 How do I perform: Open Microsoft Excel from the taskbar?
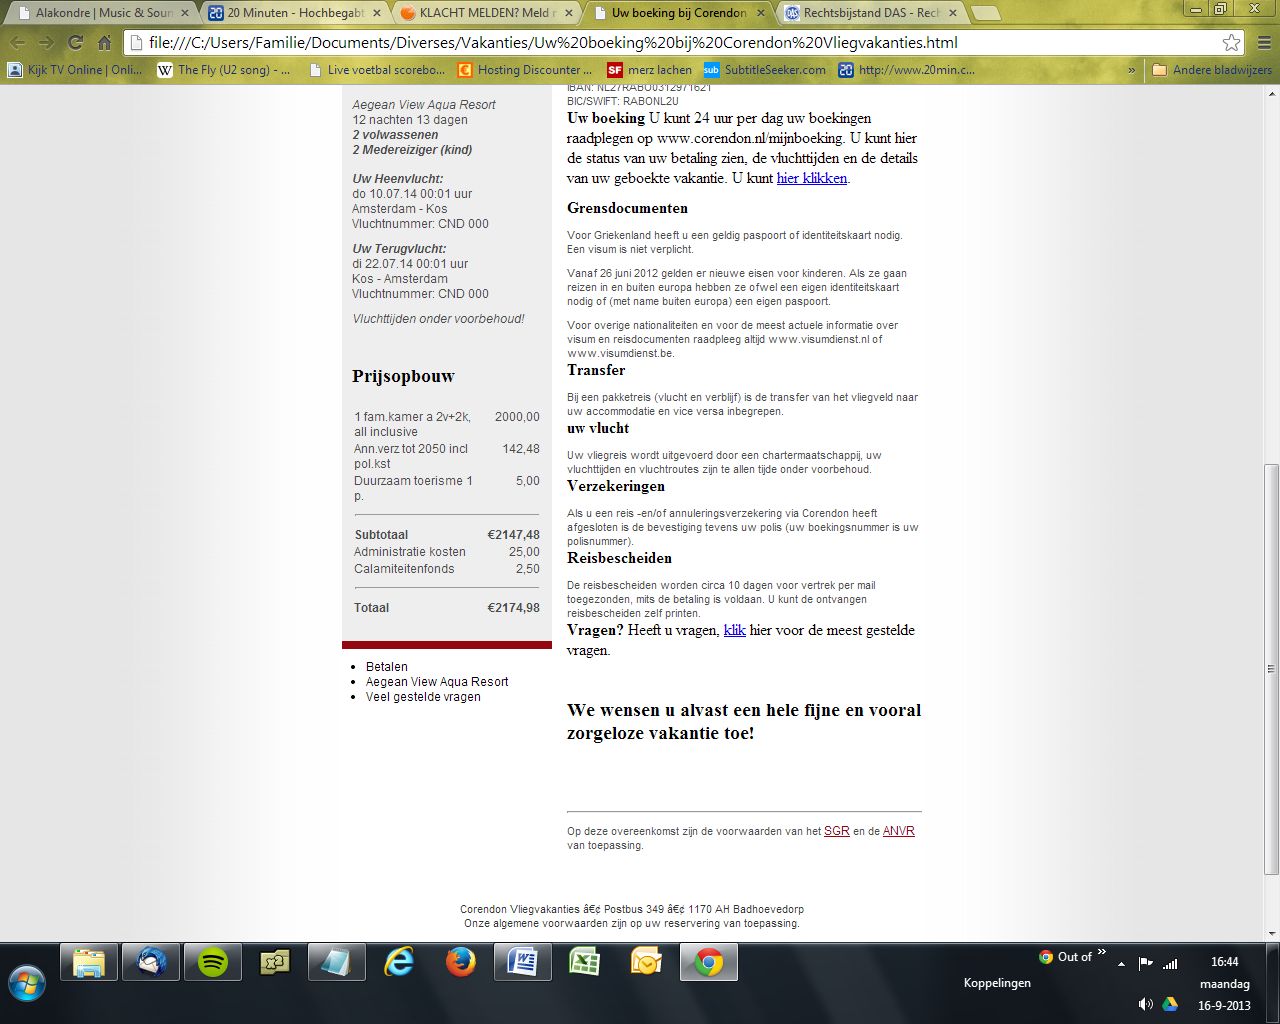[x=584, y=963]
